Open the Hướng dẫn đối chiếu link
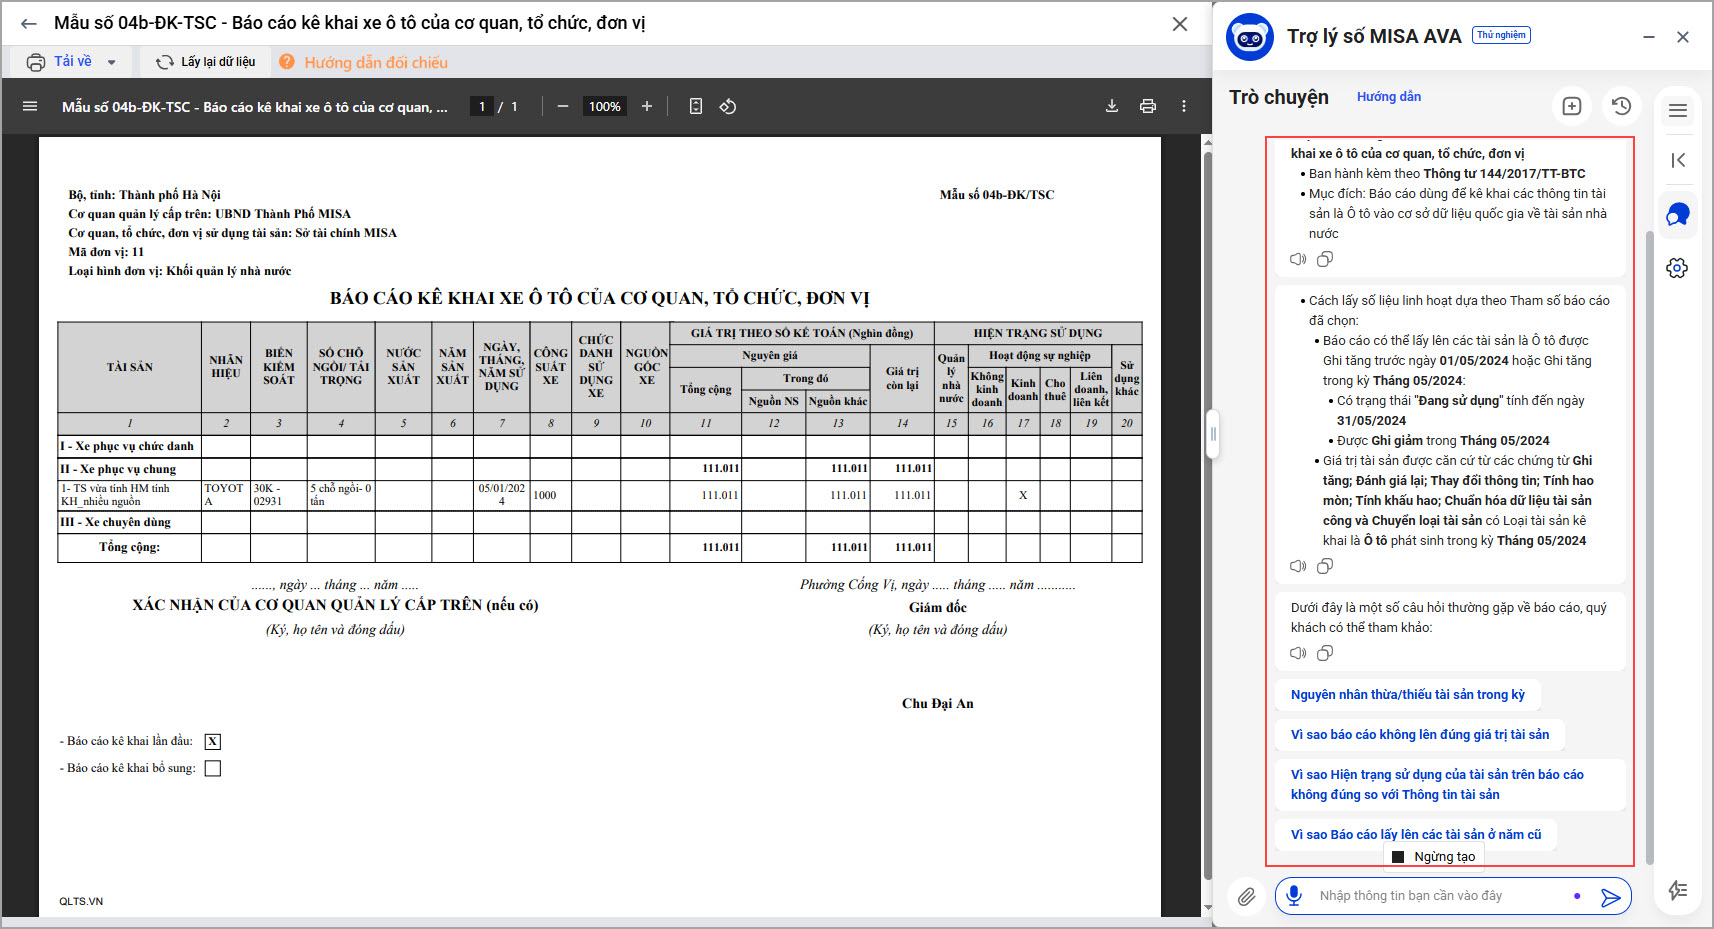Image resolution: width=1714 pixels, height=929 pixels. (x=376, y=62)
